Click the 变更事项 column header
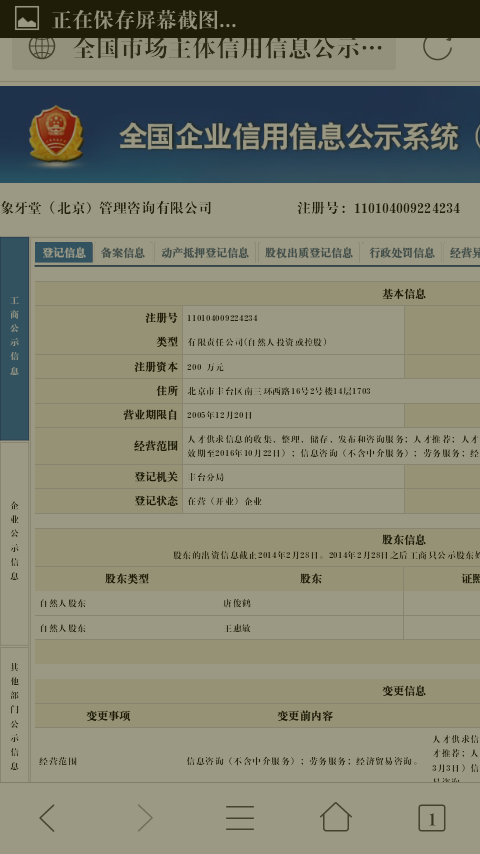Image resolution: width=480 pixels, height=854 pixels. 108,716
